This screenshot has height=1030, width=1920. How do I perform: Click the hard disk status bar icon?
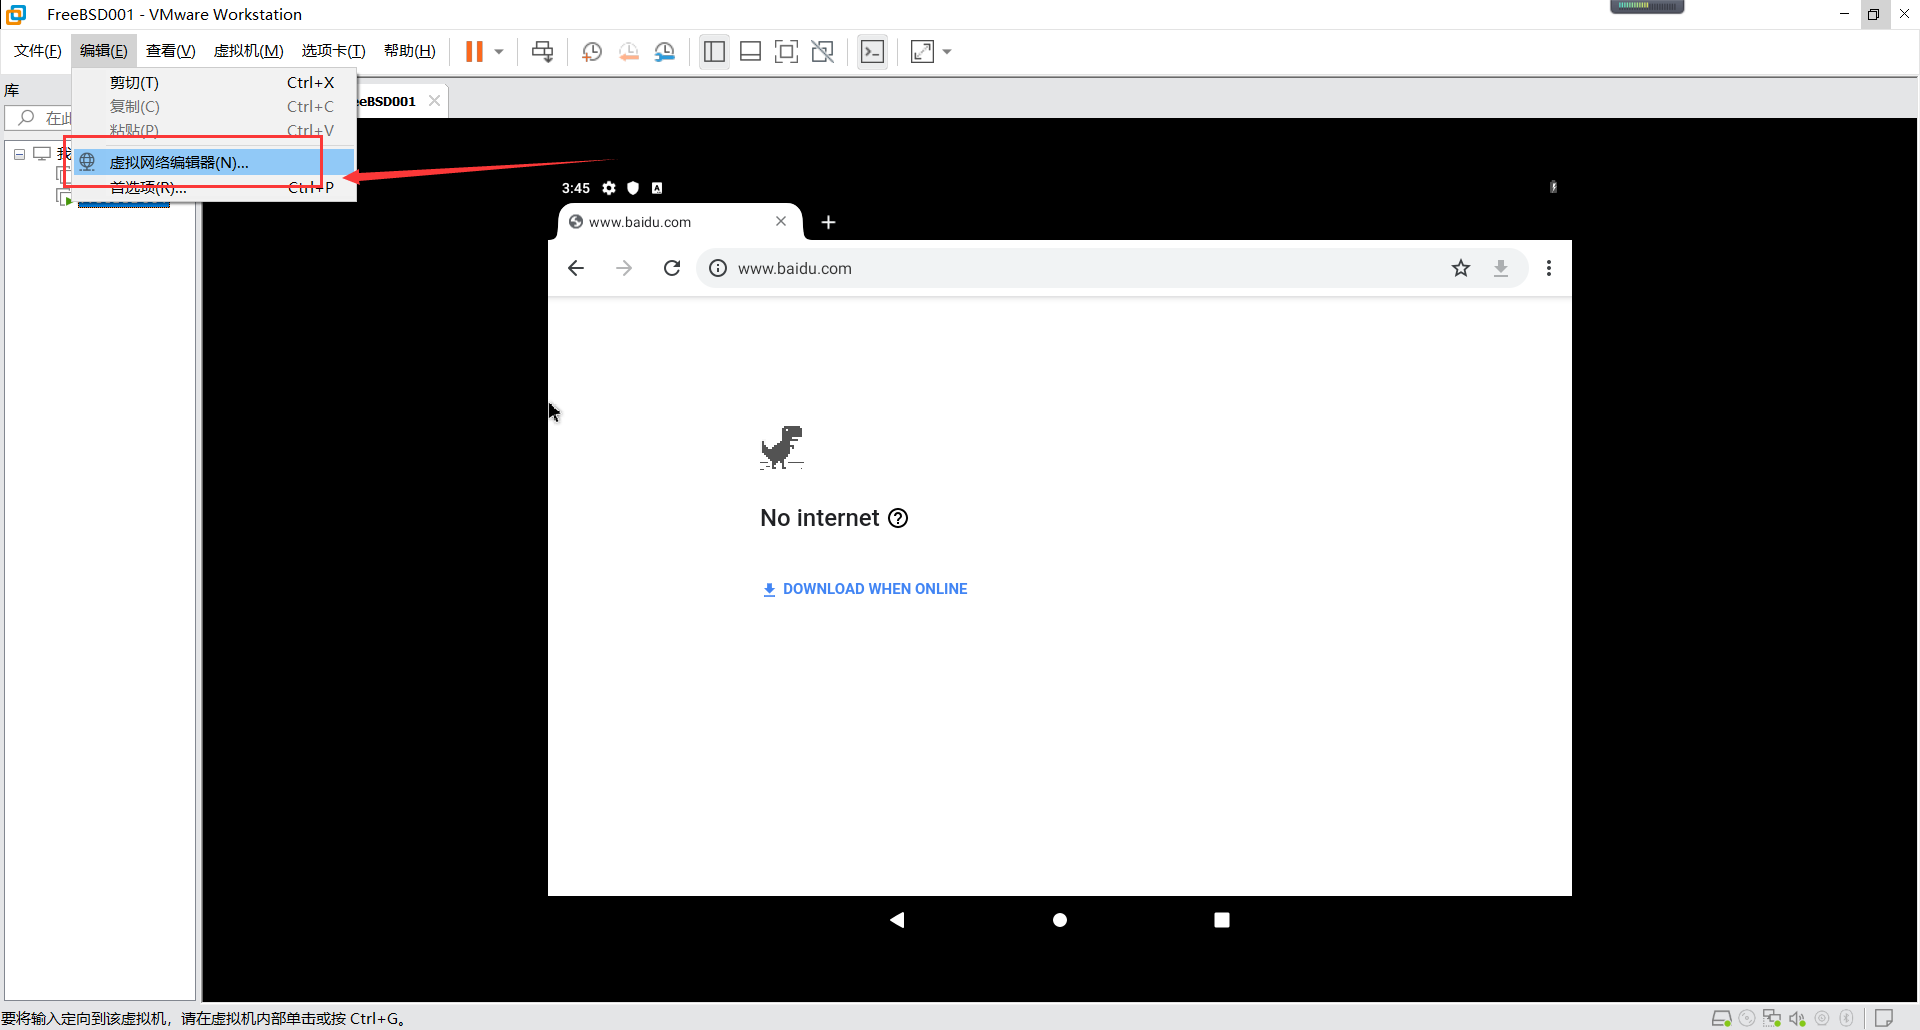(1721, 1018)
